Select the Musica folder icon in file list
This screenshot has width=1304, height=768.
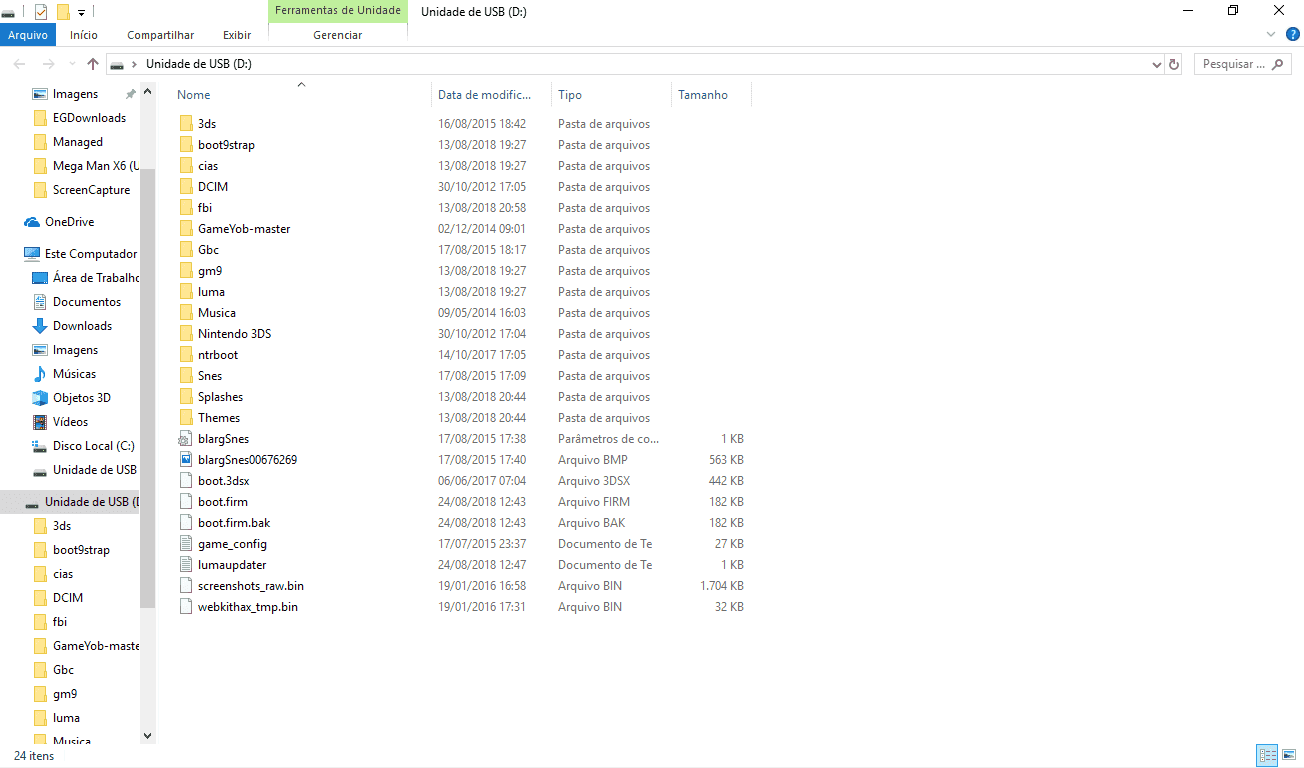186,313
